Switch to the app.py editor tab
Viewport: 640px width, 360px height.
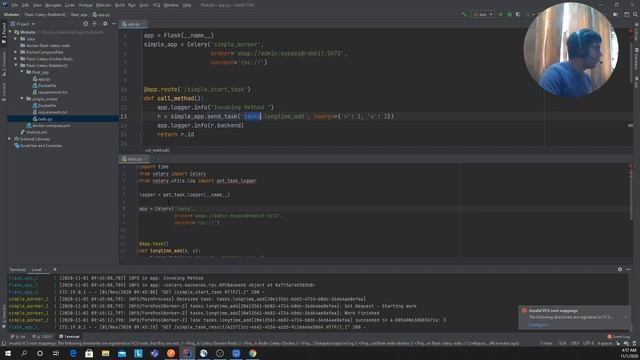tap(133, 24)
